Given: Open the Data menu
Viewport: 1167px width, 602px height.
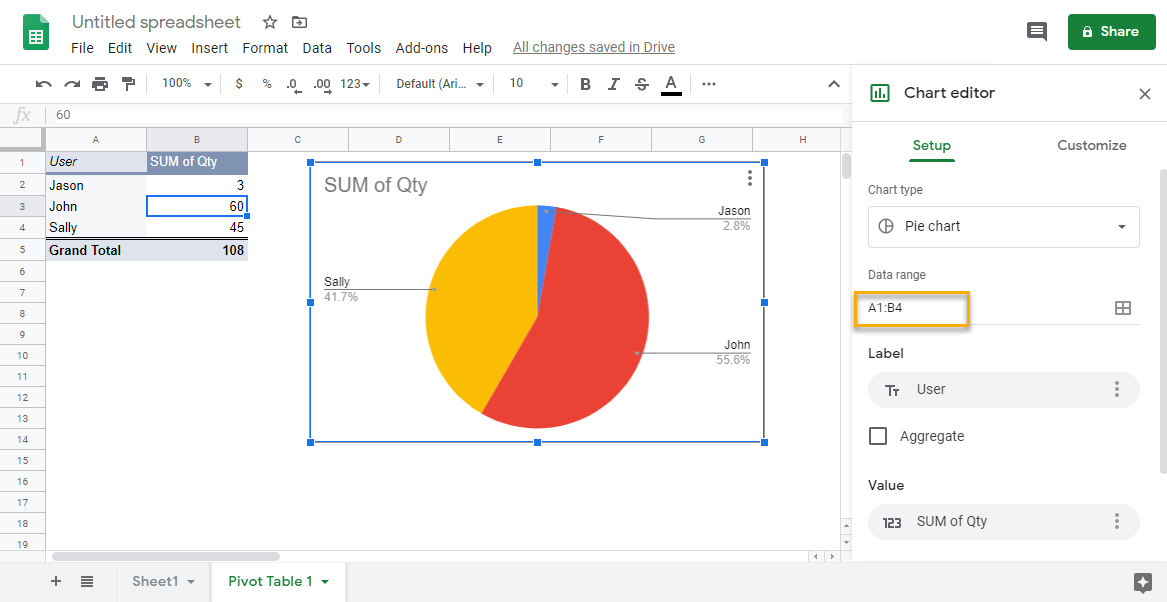Looking at the screenshot, I should [317, 48].
